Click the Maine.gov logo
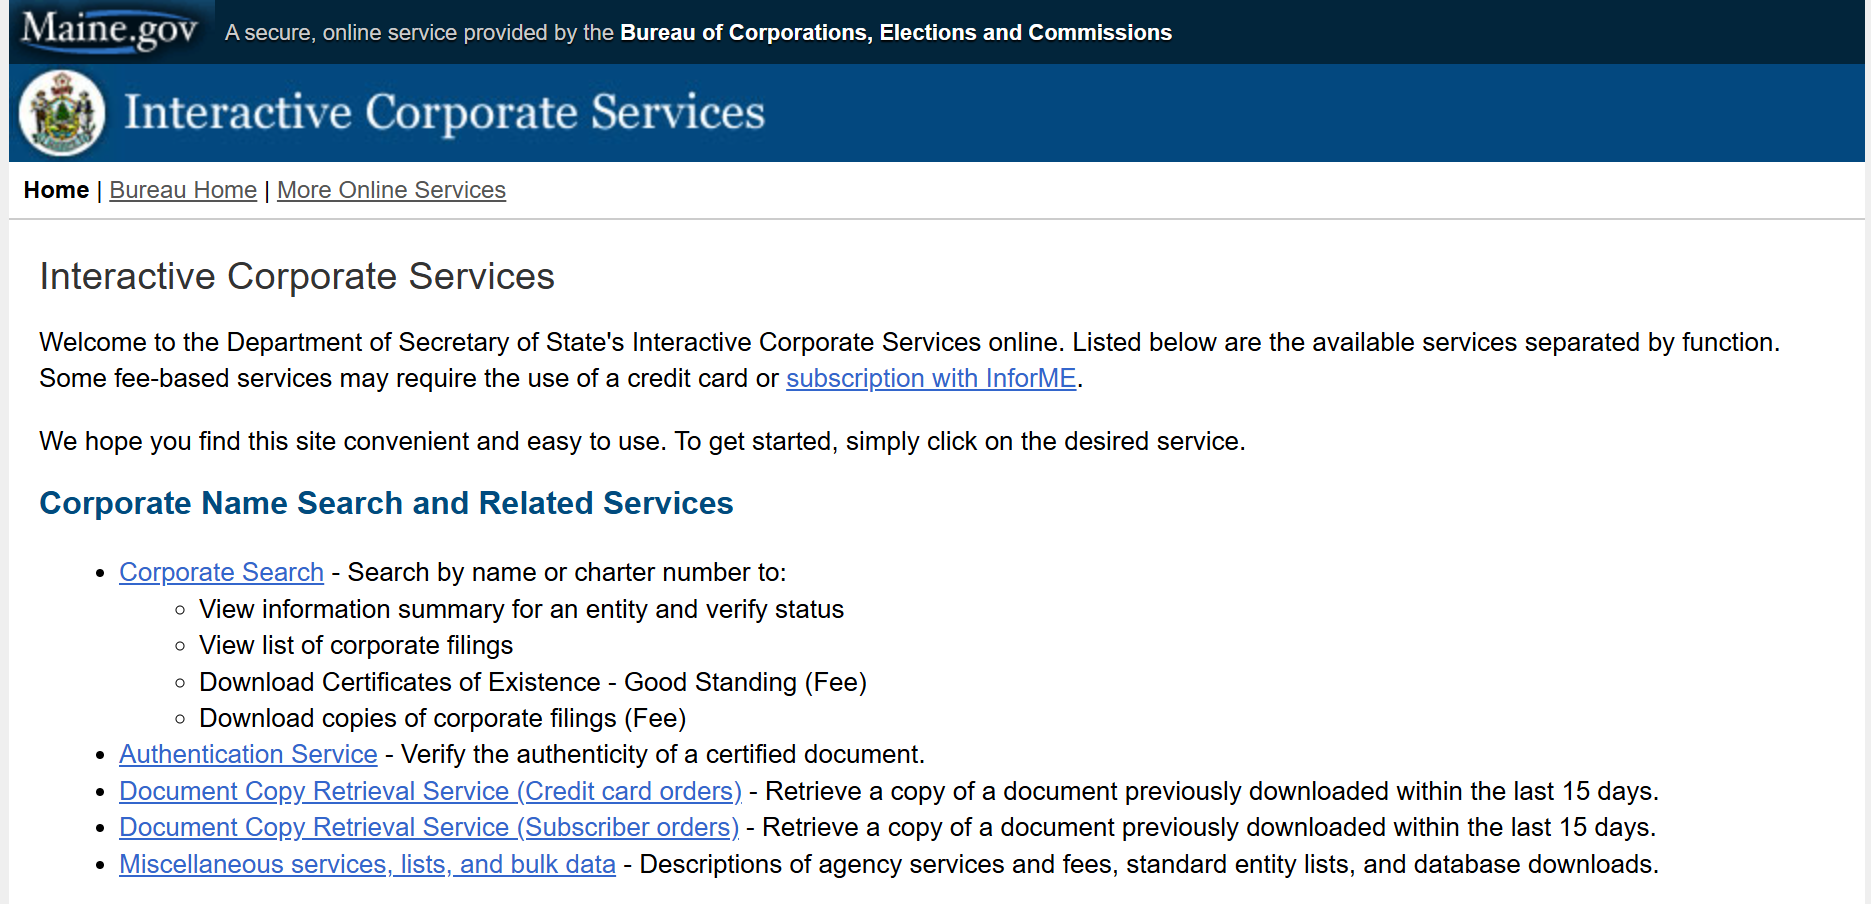Screen dimensions: 1871x904 (x=110, y=30)
